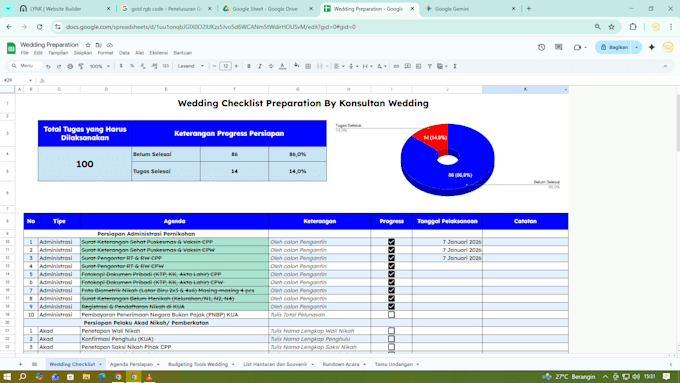
Task: Open the Windows Start menu
Action: pos(7,376)
